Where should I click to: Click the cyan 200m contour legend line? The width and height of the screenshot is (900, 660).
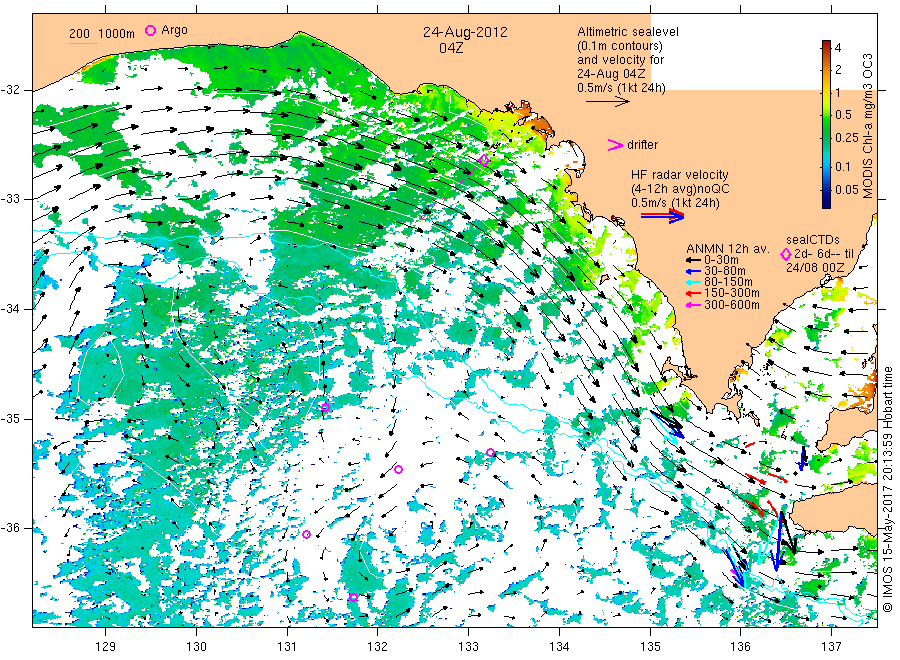pos(83,42)
